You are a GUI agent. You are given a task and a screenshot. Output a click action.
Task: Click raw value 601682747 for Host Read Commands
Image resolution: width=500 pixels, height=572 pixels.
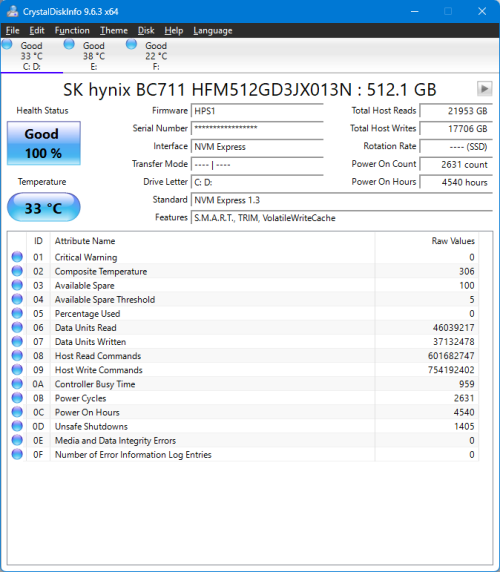point(451,356)
